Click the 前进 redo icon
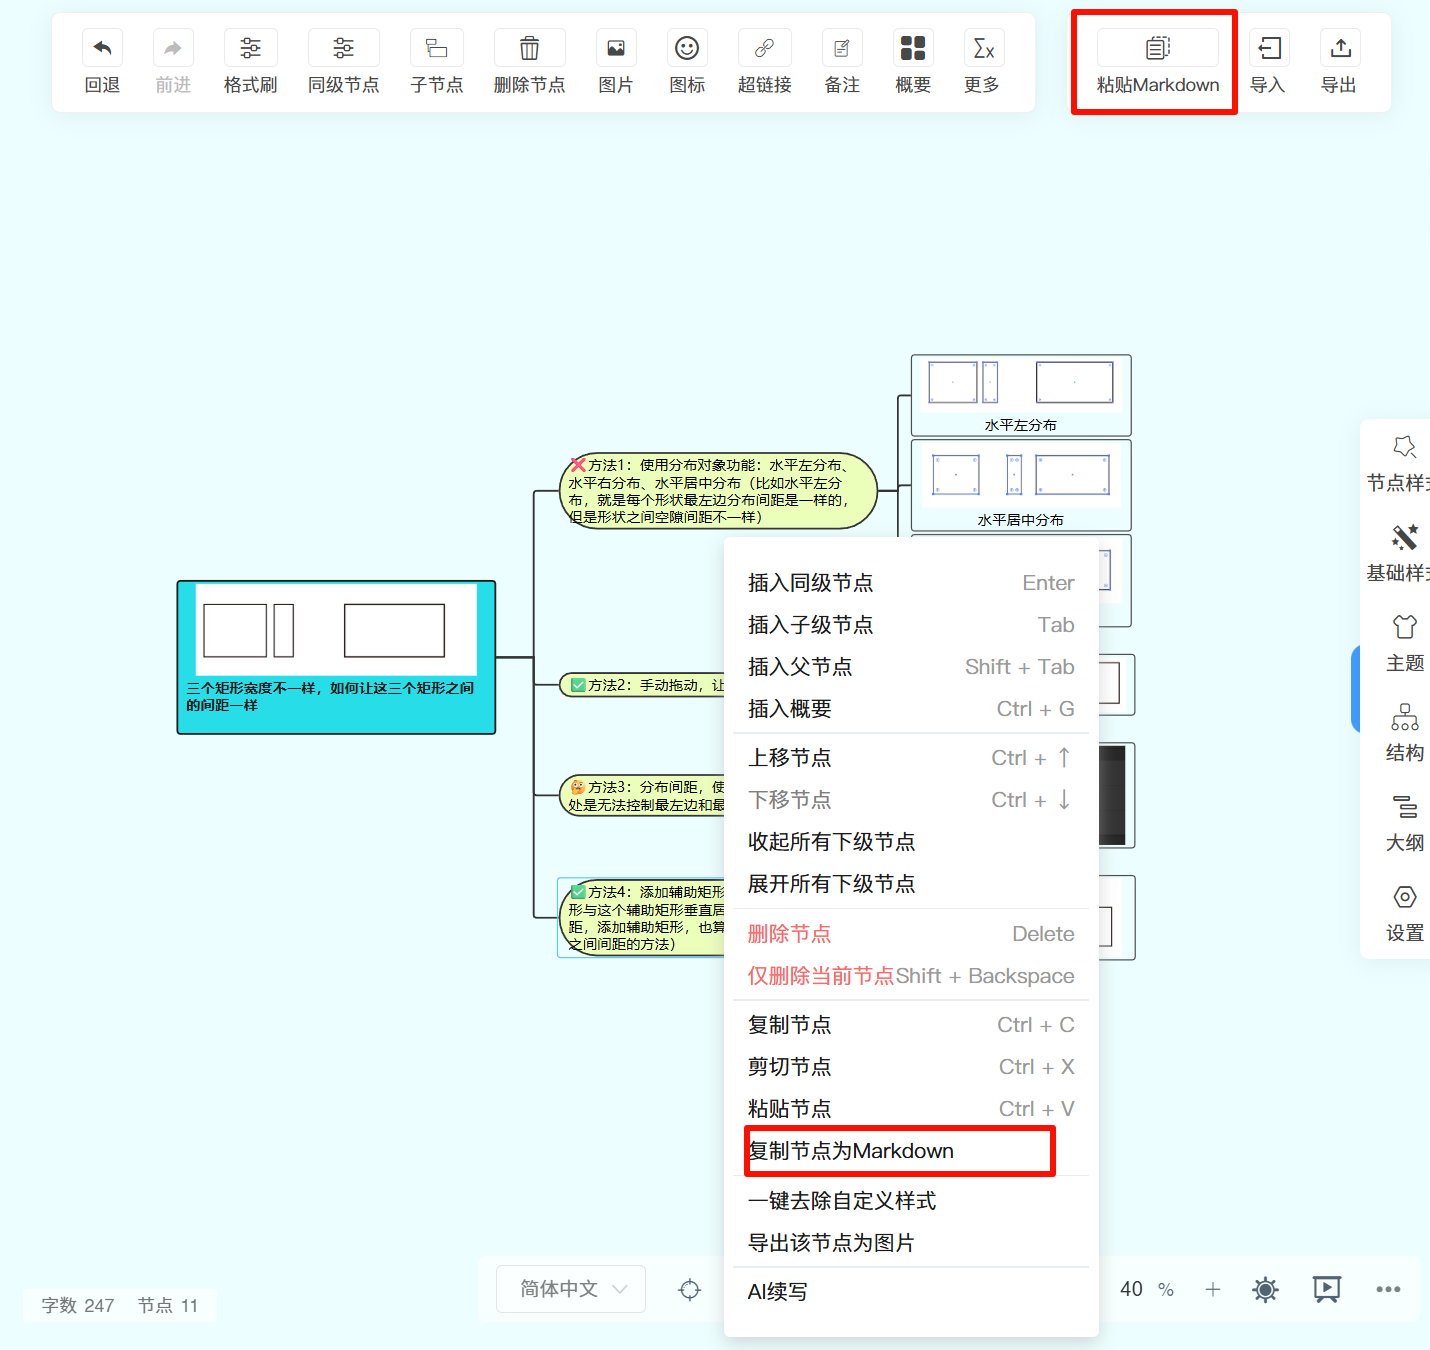The height and width of the screenshot is (1350, 1430). coord(173,48)
